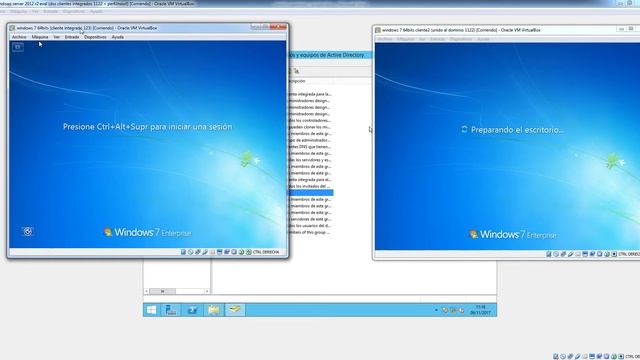This screenshot has width=640, height=360.
Task: Click optical drive icon in cliente2 status bar
Action: pos(556,254)
